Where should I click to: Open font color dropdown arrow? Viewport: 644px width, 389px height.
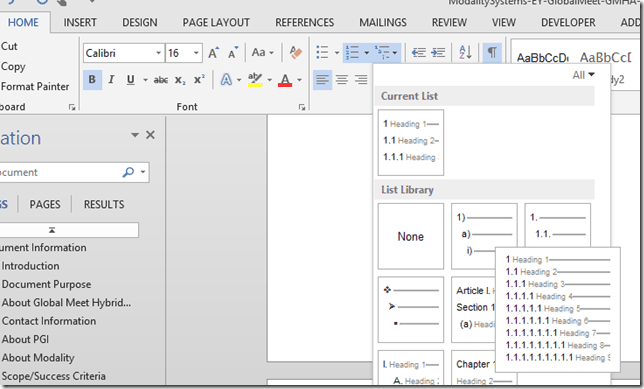click(x=299, y=80)
